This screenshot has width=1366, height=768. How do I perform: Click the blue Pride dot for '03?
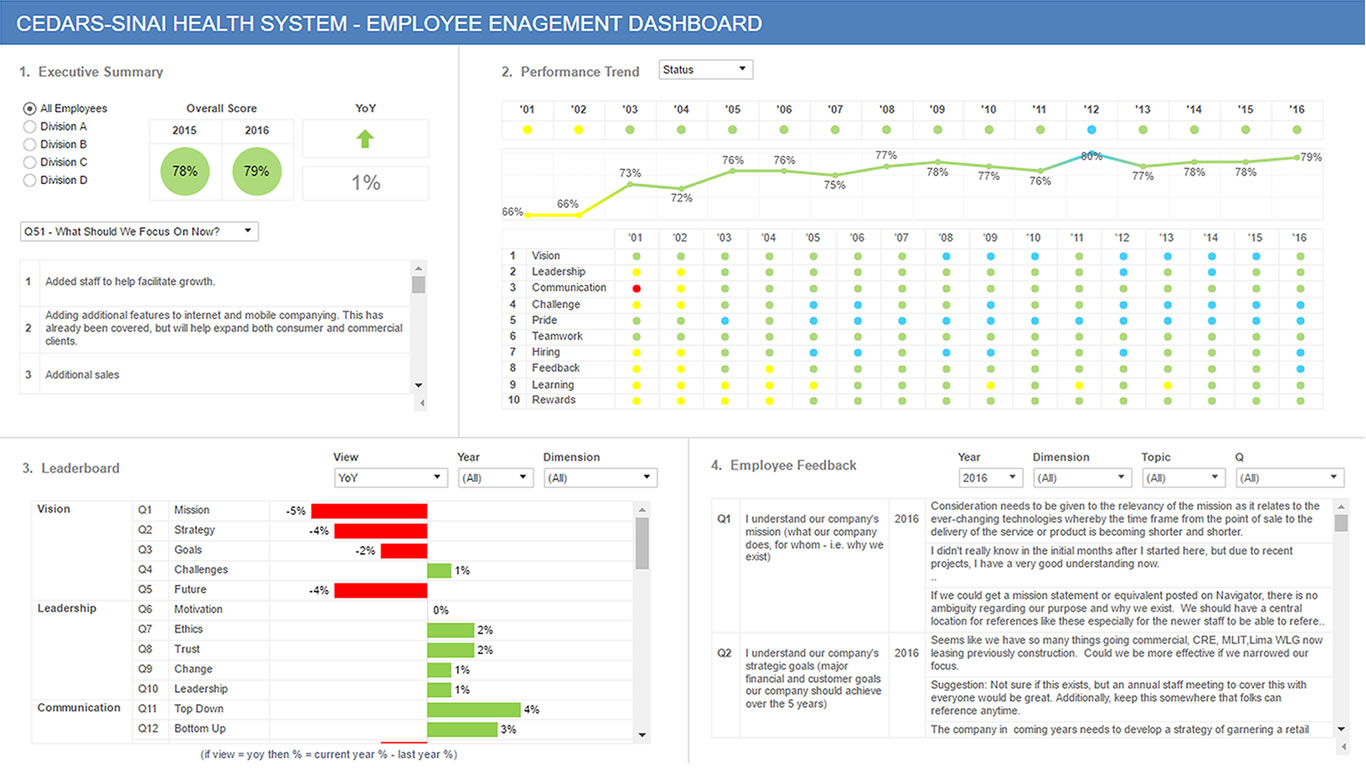[724, 320]
